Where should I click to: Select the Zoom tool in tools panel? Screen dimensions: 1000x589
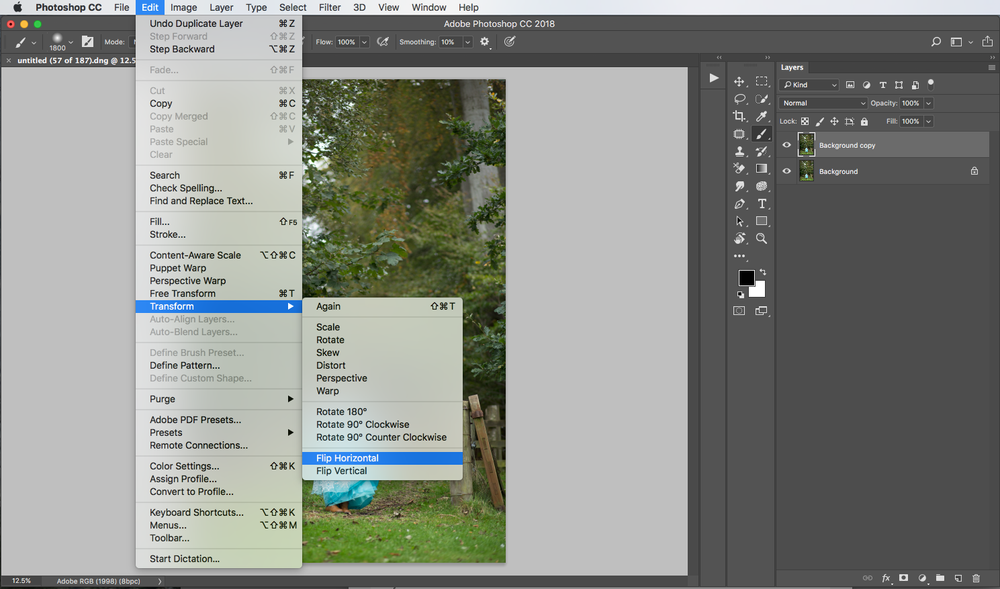pyautogui.click(x=761, y=238)
